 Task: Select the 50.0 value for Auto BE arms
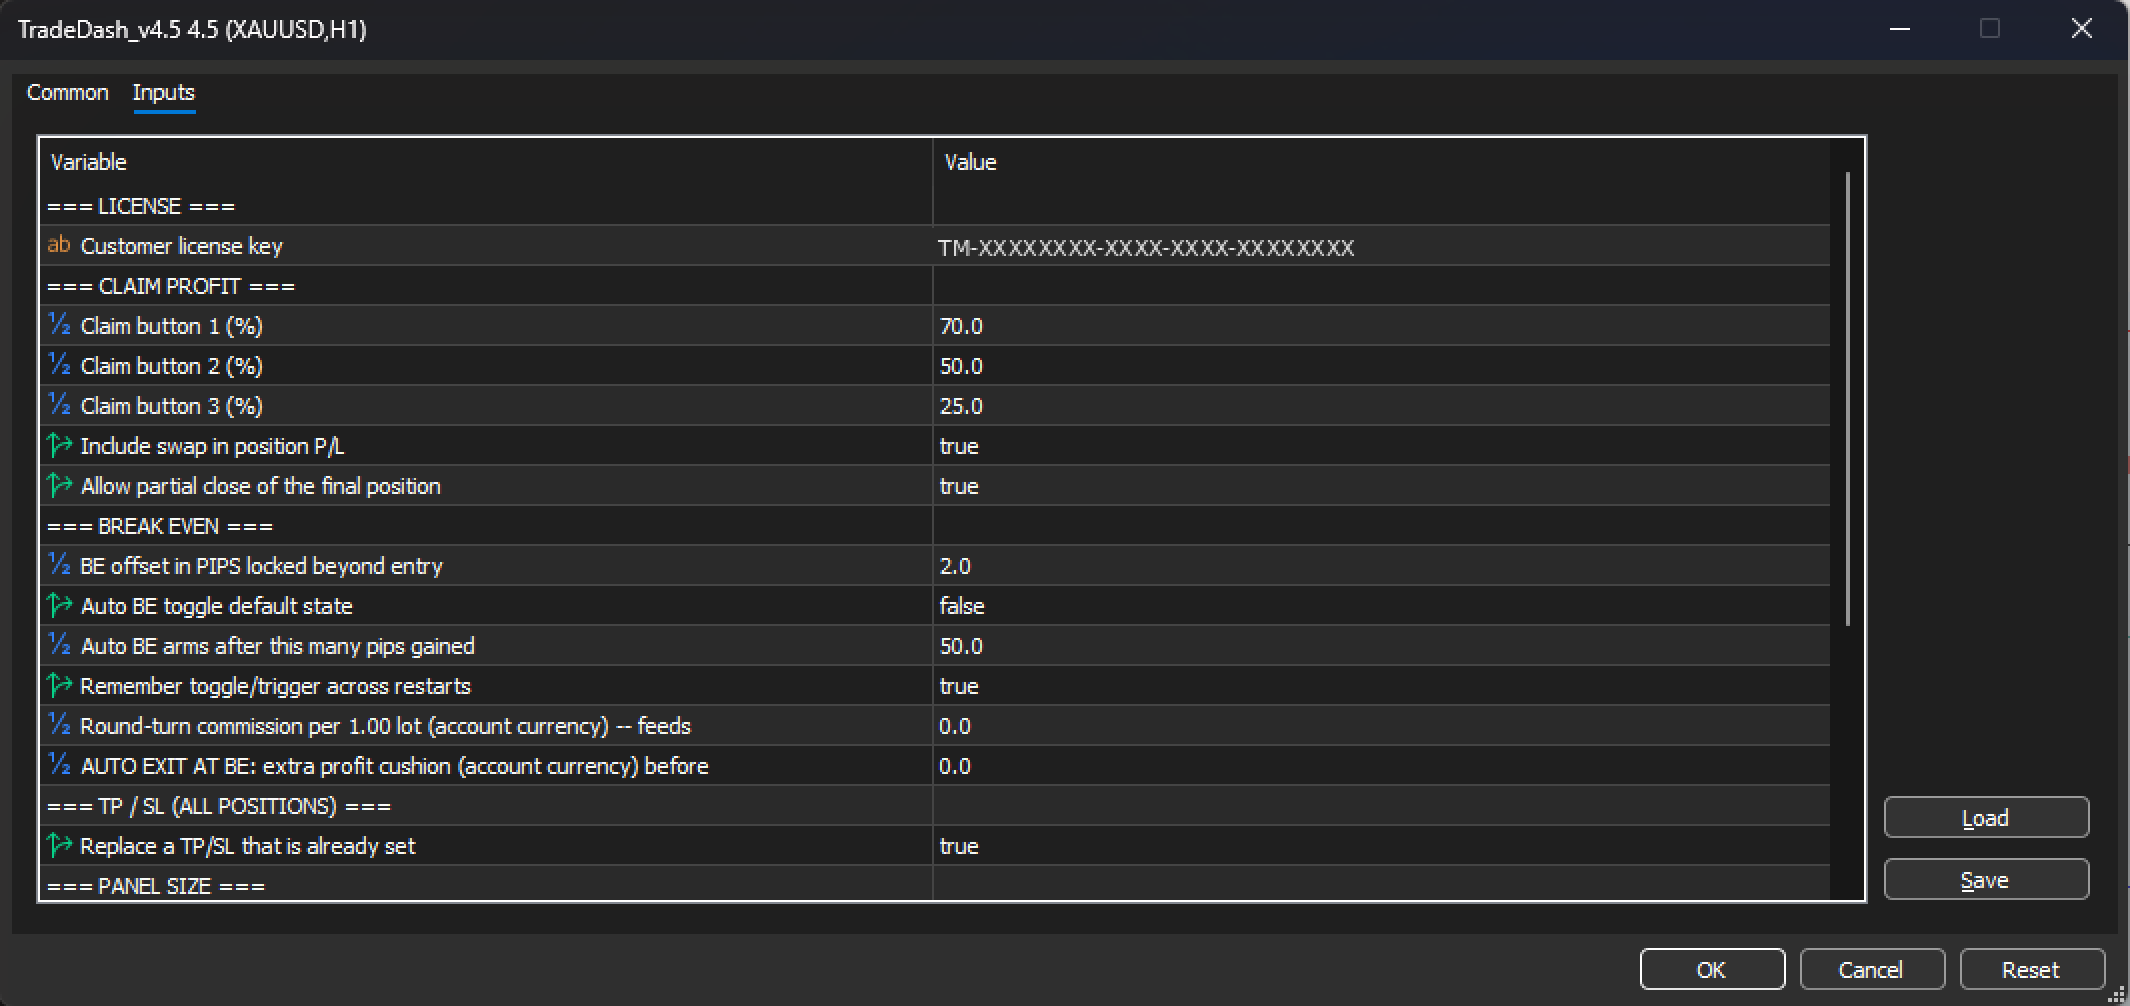tap(1381, 646)
